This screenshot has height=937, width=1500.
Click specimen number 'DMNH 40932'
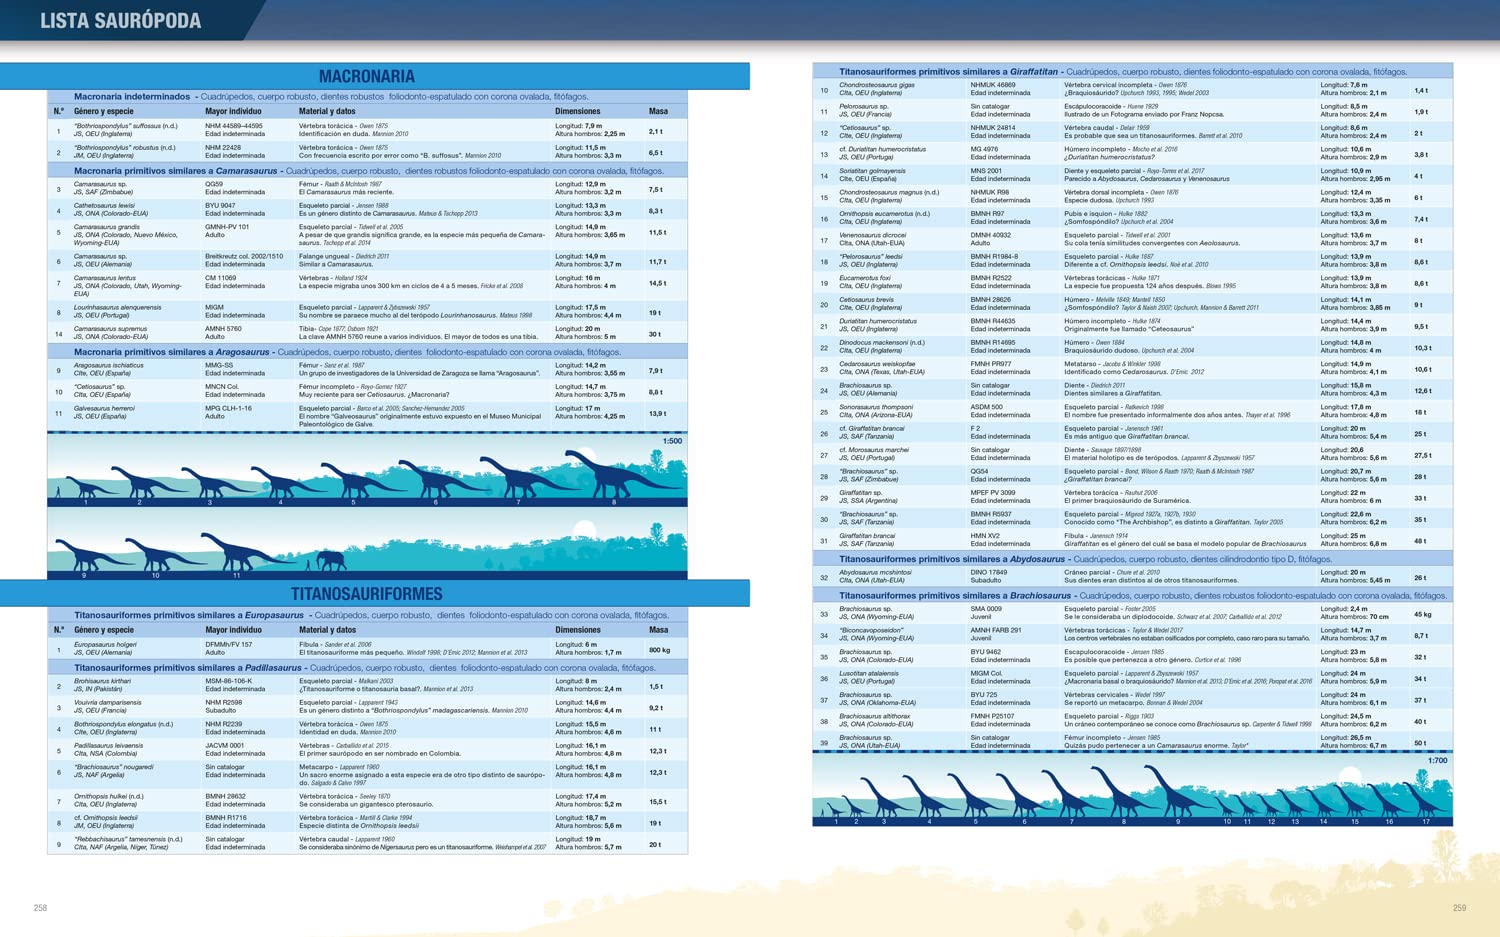pyautogui.click(x=991, y=235)
